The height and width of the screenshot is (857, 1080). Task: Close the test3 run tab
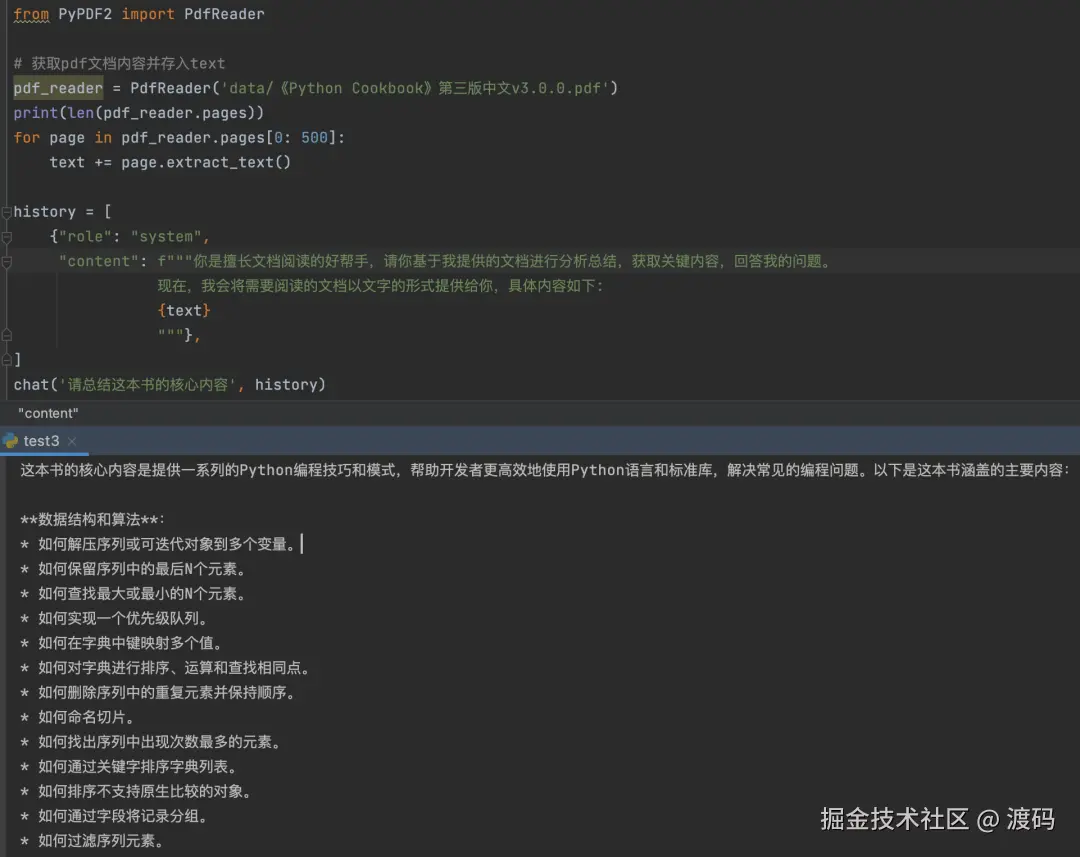(x=72, y=441)
